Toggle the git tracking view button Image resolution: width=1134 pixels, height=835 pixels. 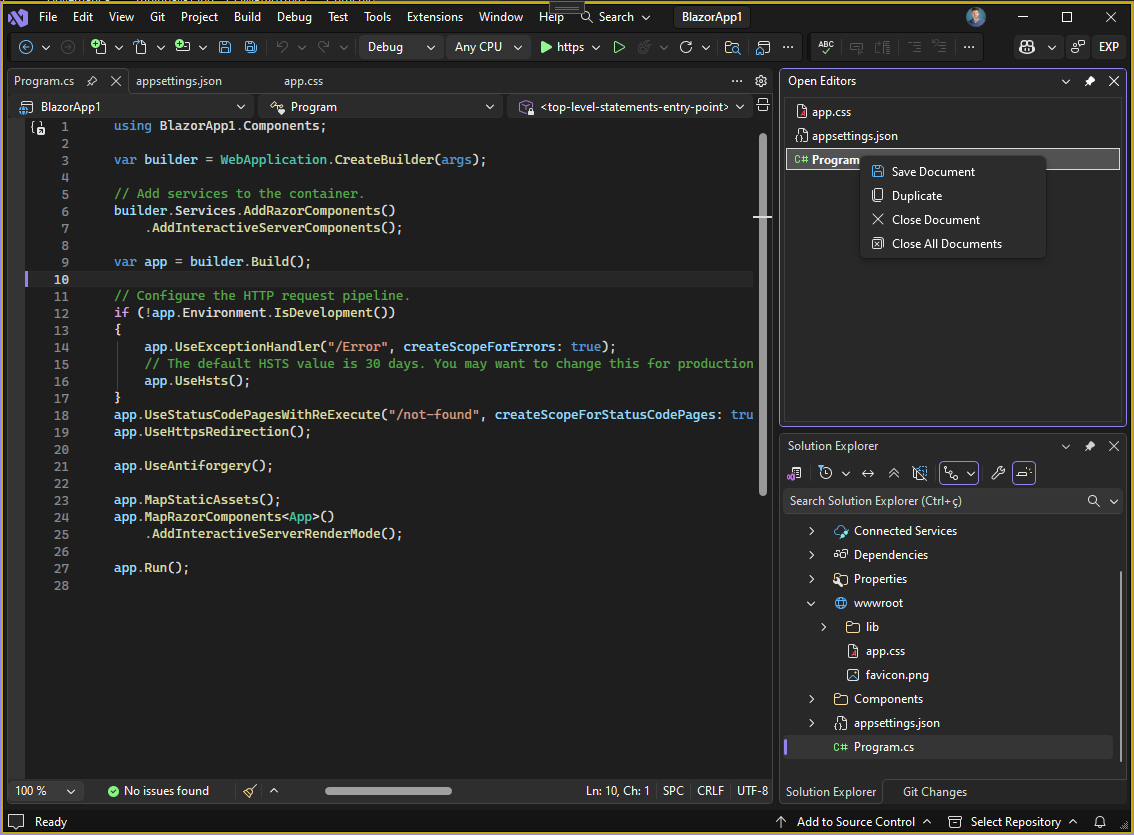[952, 474]
